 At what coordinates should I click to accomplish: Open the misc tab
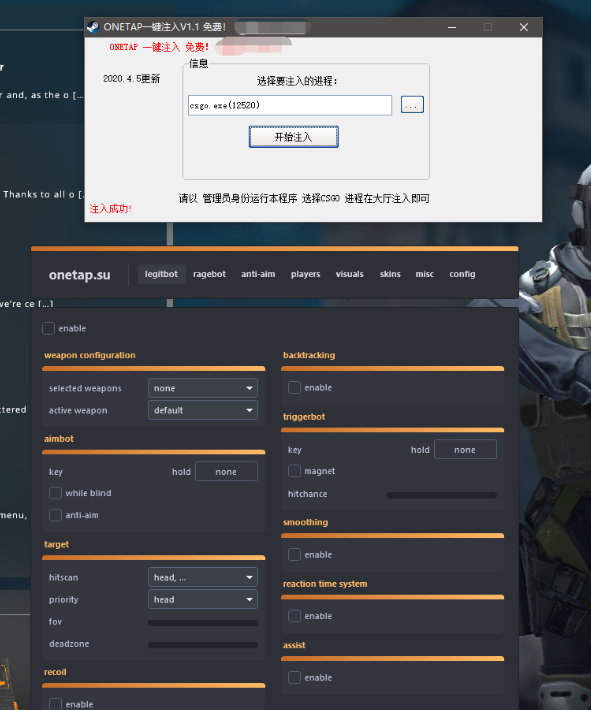click(x=425, y=274)
